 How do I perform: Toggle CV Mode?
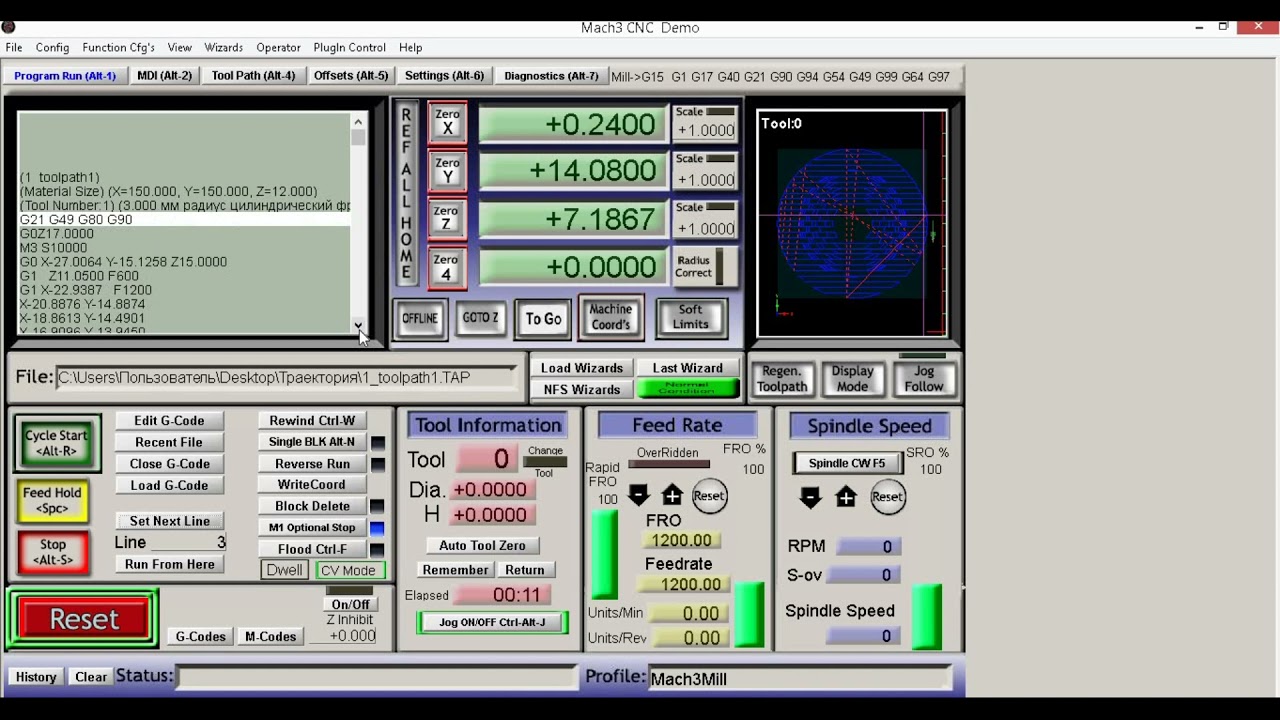click(348, 570)
